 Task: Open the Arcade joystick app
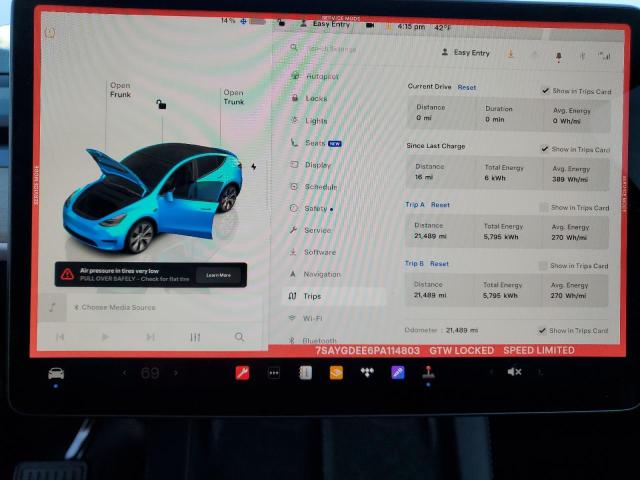click(x=428, y=372)
